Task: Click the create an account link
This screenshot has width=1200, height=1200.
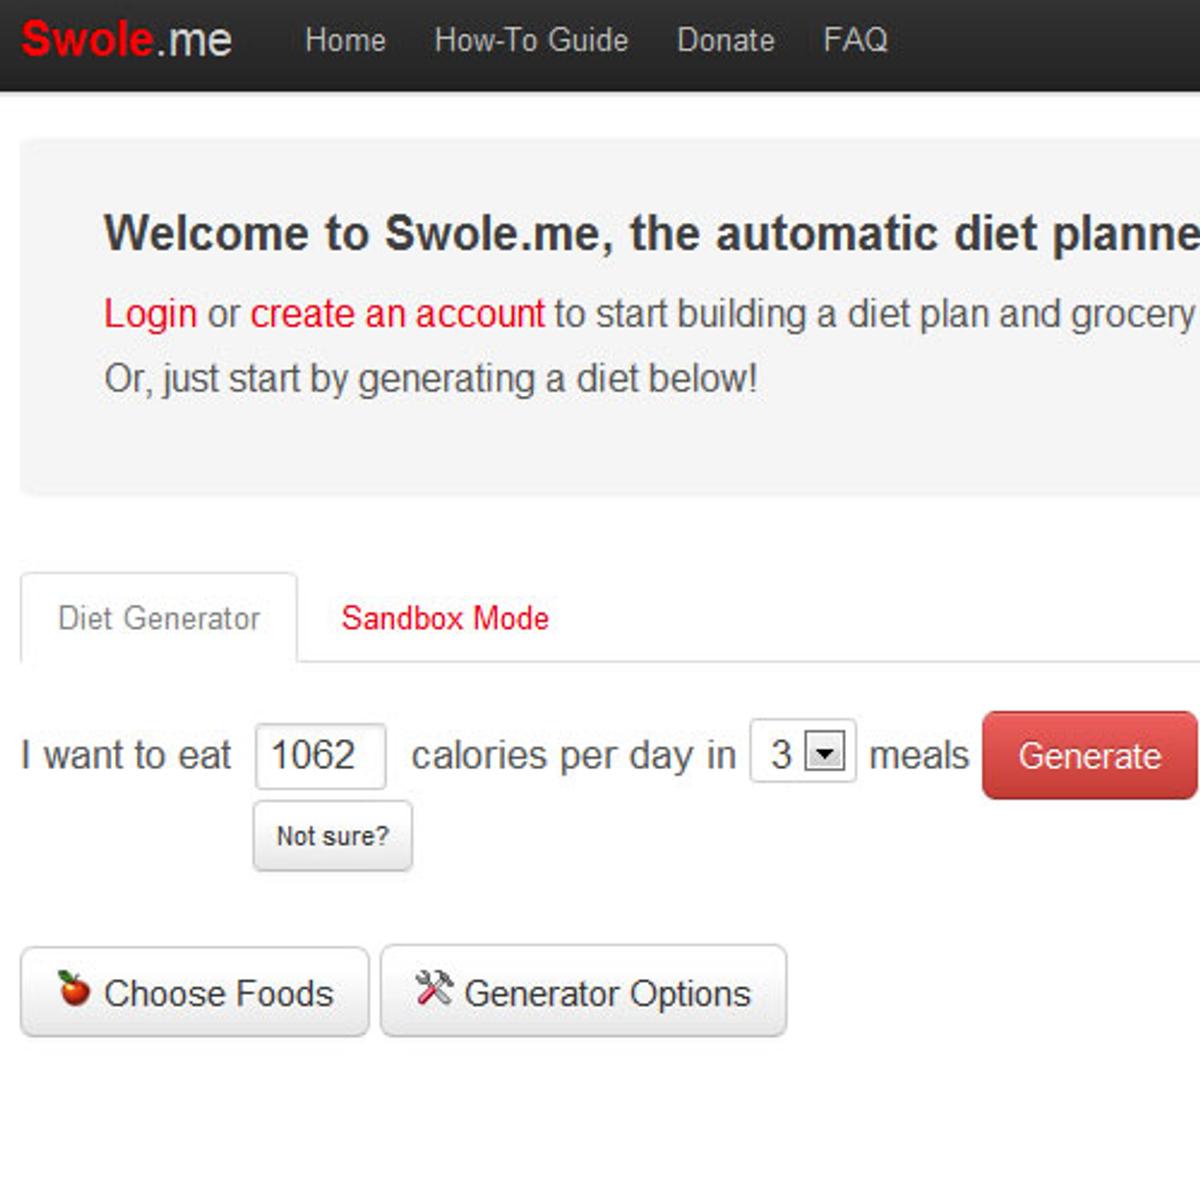Action: click(397, 314)
